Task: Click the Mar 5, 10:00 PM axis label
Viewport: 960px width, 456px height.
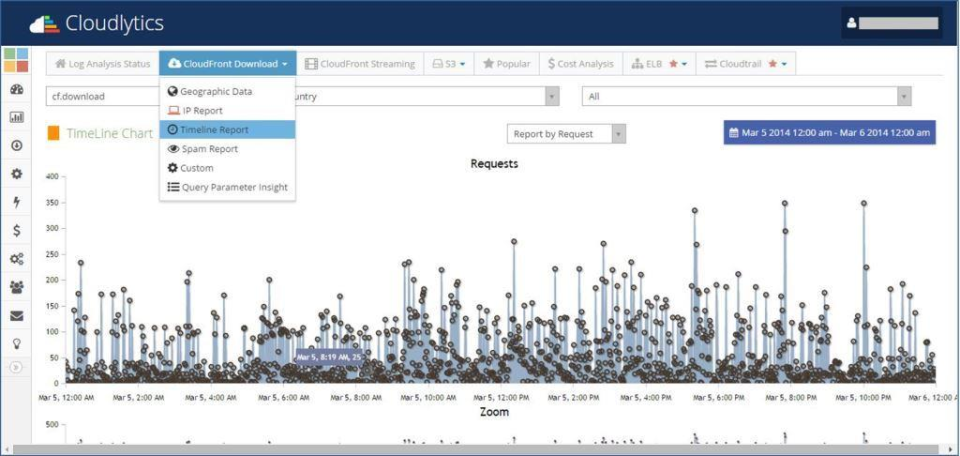Action: [862, 398]
